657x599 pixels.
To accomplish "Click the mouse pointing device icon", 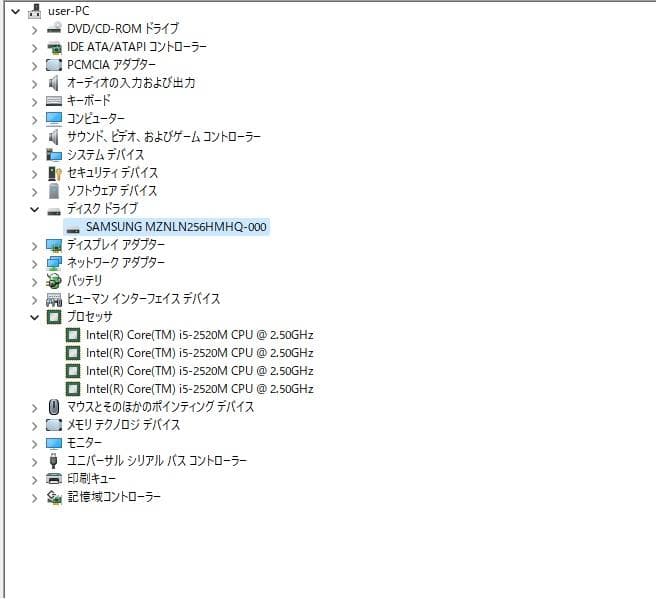I will (x=54, y=407).
